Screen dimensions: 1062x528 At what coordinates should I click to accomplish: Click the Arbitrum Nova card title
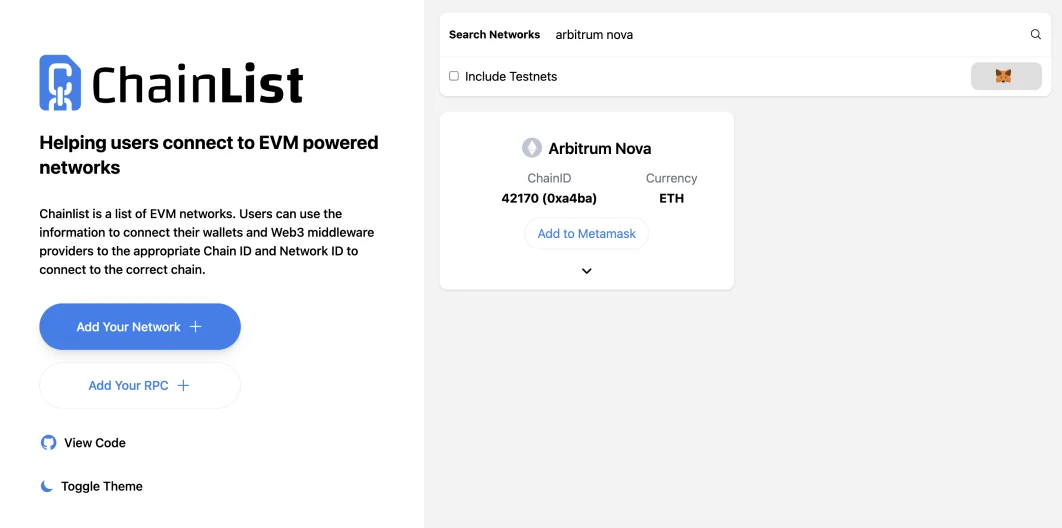[600, 148]
